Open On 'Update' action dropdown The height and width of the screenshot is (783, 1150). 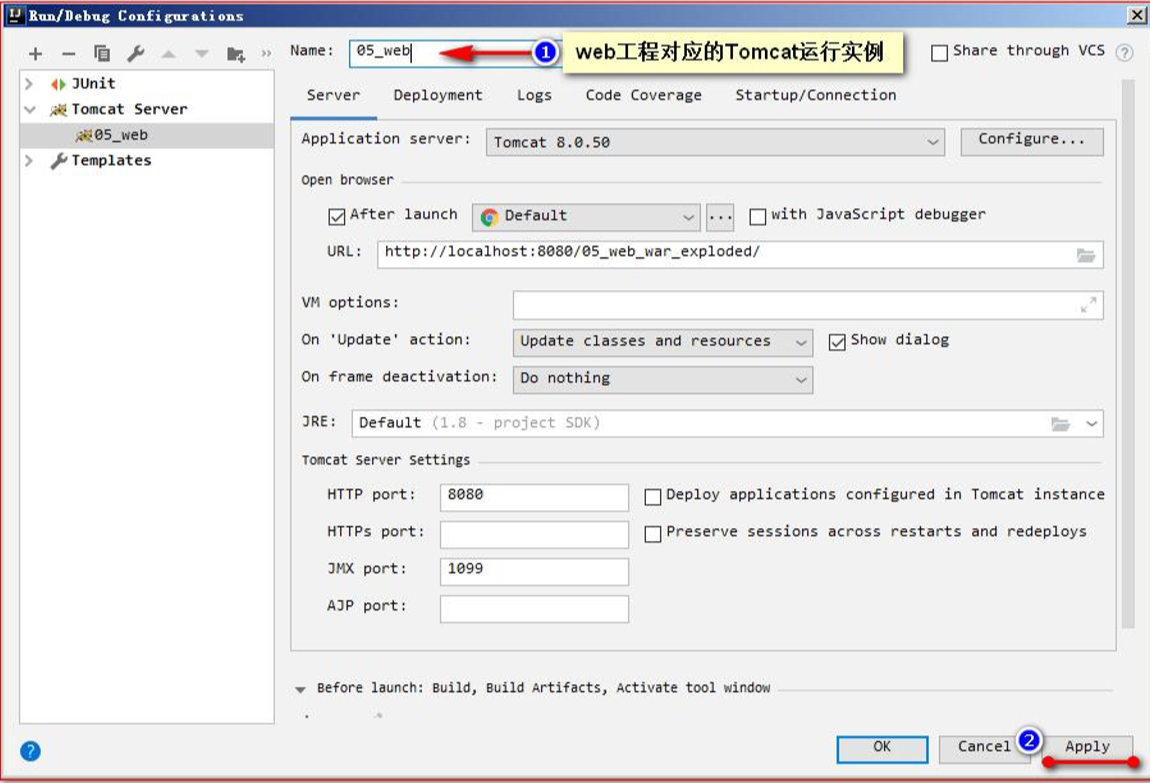pos(662,342)
